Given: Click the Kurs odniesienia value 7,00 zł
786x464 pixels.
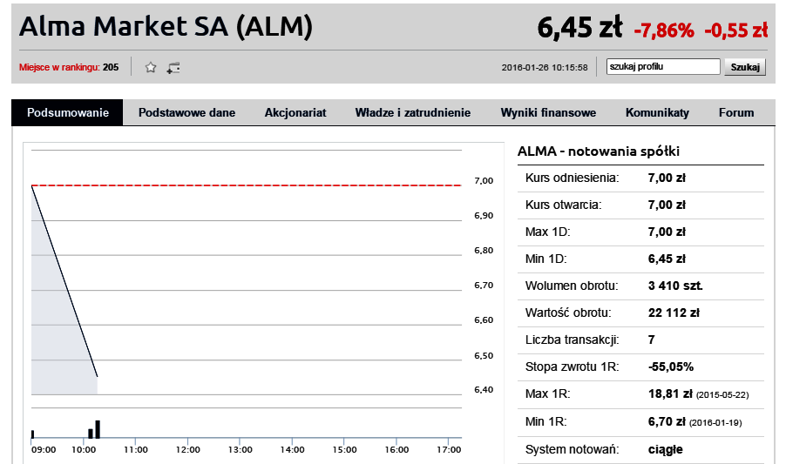Looking at the screenshot, I should click(x=667, y=178).
